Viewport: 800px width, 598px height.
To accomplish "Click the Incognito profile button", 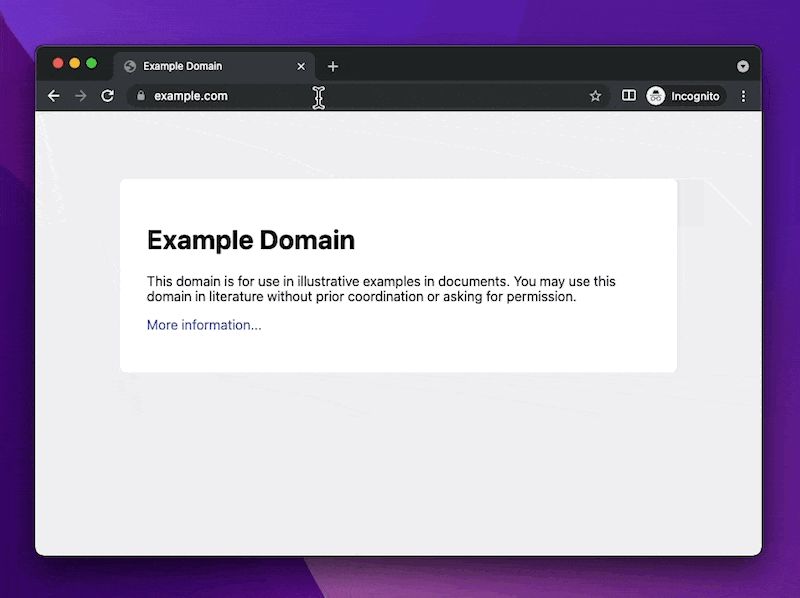I will tap(685, 96).
